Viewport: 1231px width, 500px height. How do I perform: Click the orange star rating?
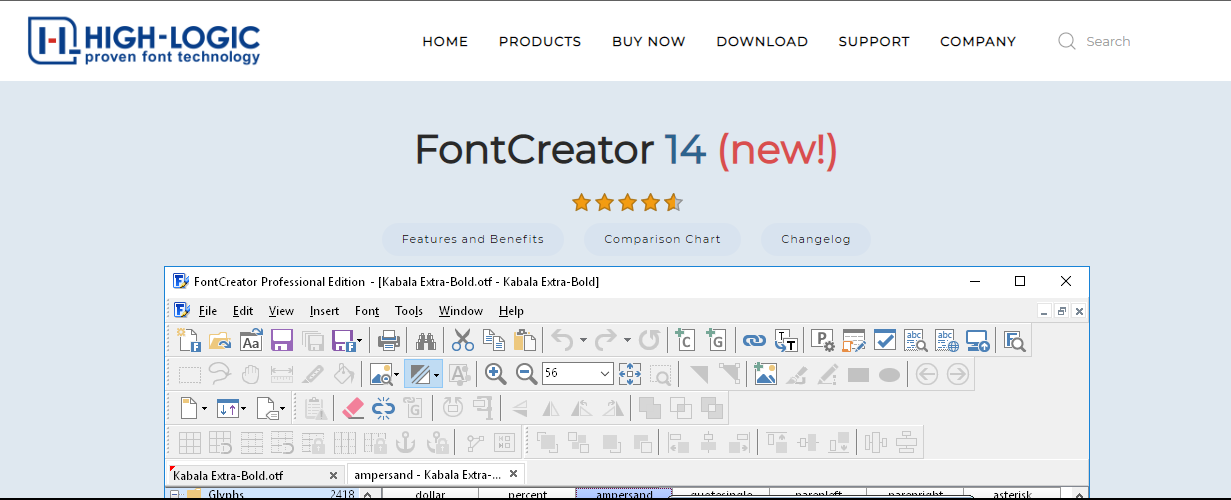coord(627,203)
